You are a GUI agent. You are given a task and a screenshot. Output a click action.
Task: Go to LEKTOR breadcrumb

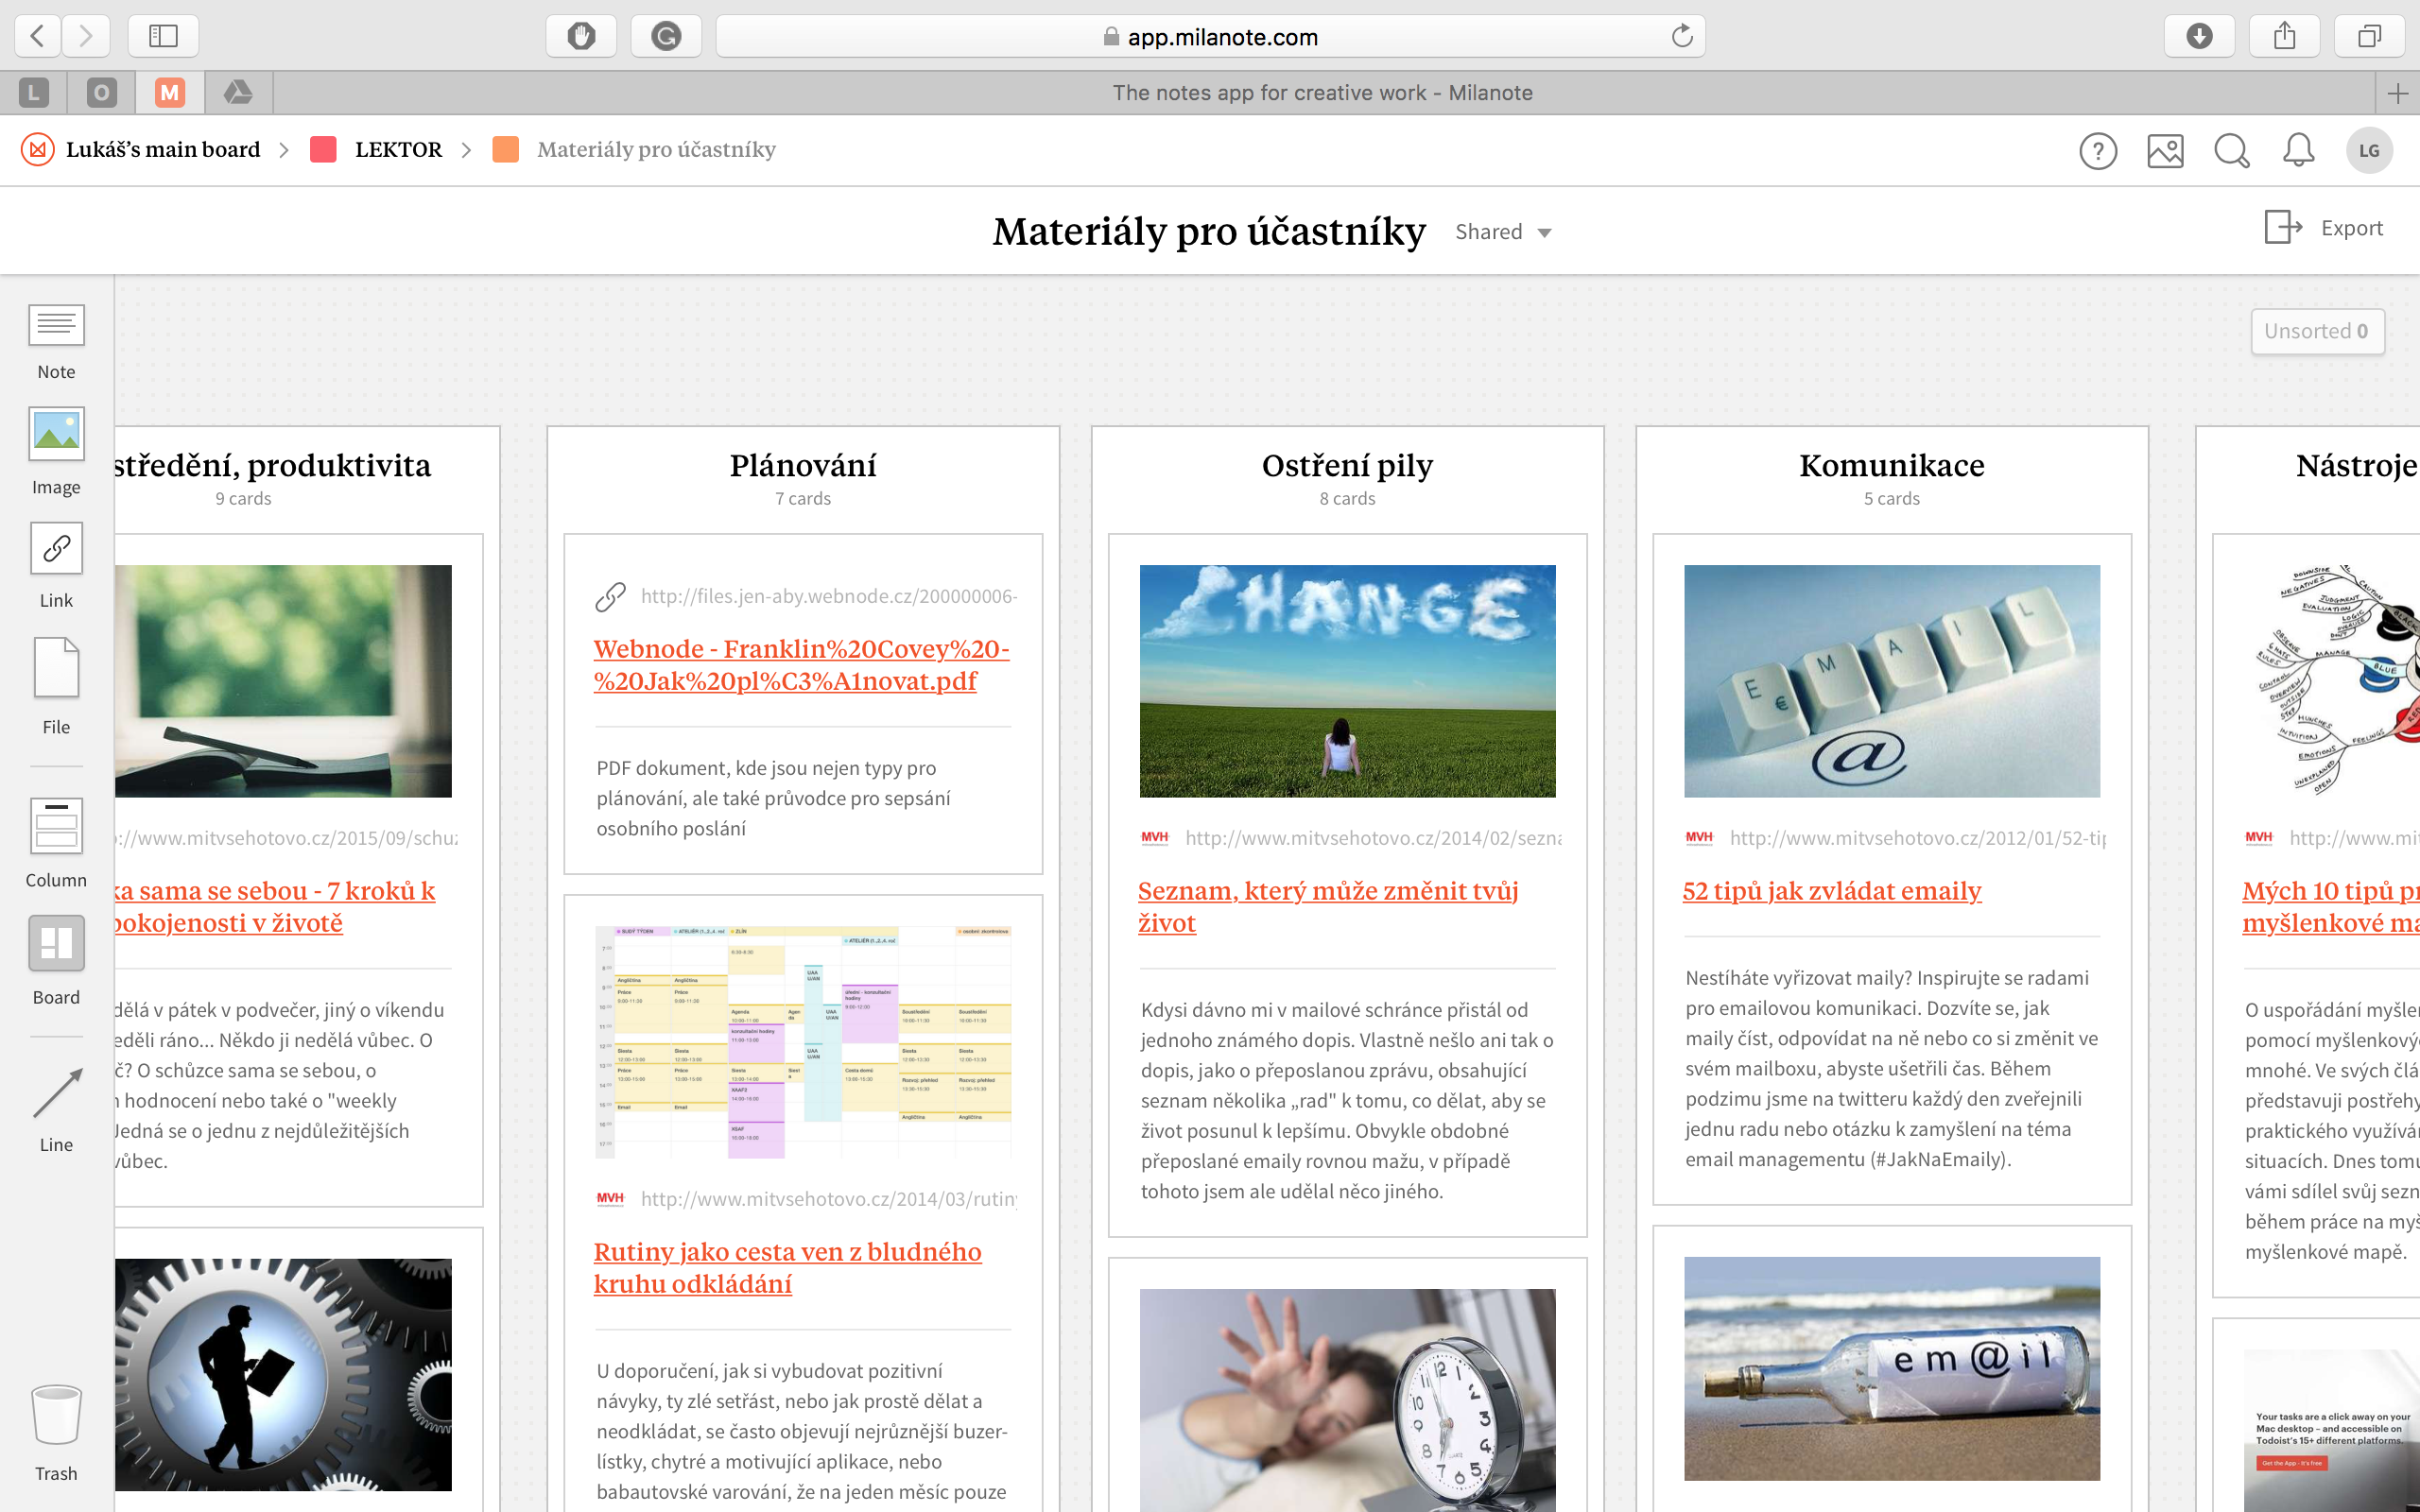[398, 150]
